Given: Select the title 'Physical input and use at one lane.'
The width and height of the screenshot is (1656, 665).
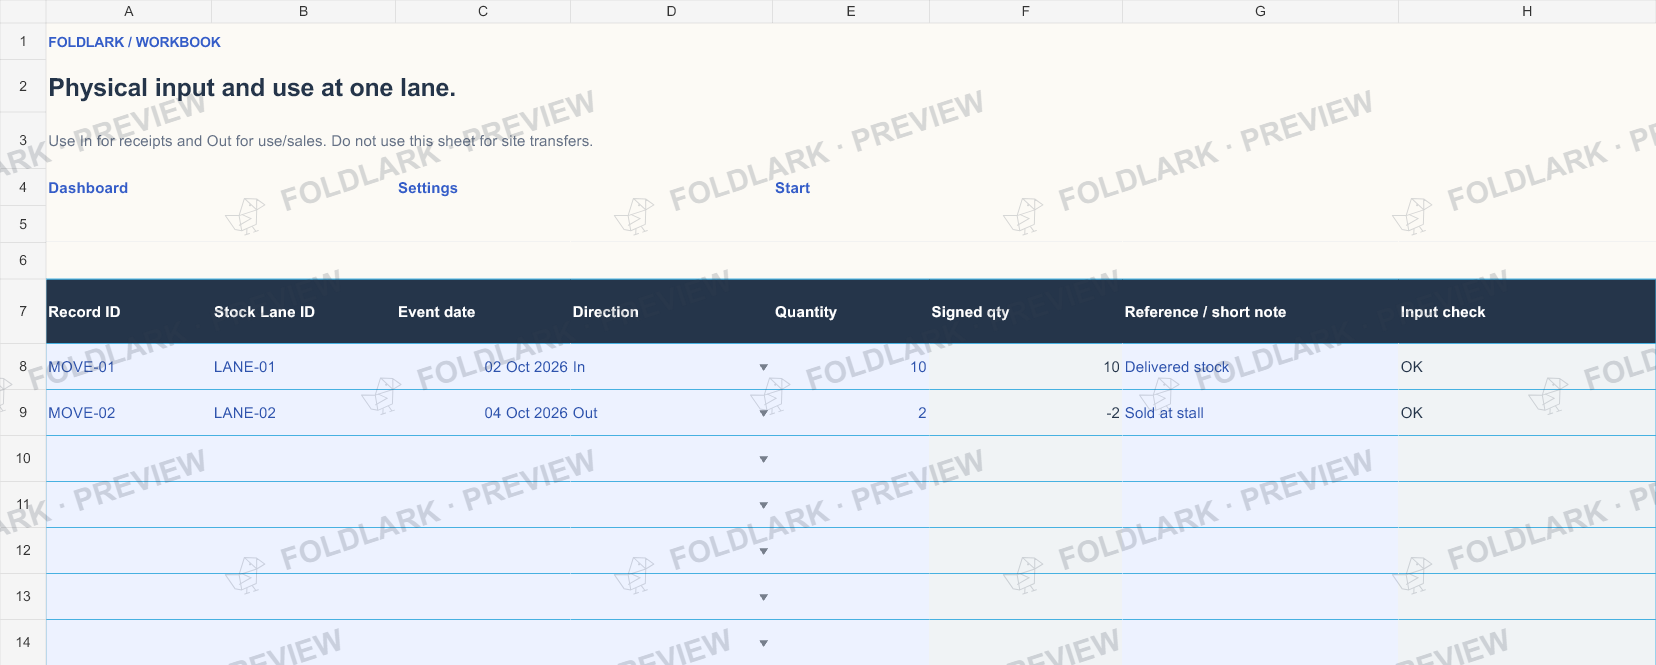Looking at the screenshot, I should (x=252, y=88).
